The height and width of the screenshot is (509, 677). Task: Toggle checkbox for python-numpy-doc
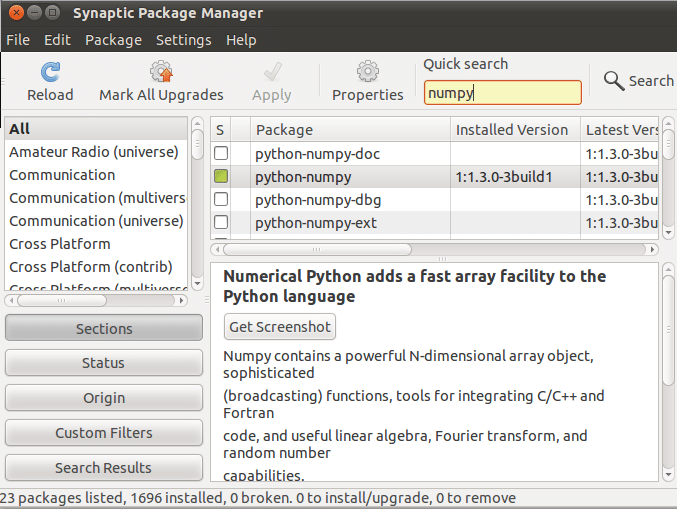(x=221, y=154)
